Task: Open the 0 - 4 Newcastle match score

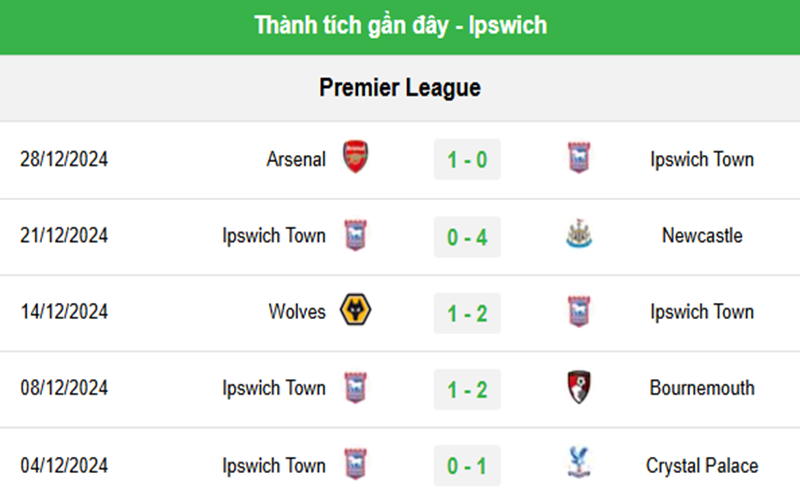Action: point(467,236)
